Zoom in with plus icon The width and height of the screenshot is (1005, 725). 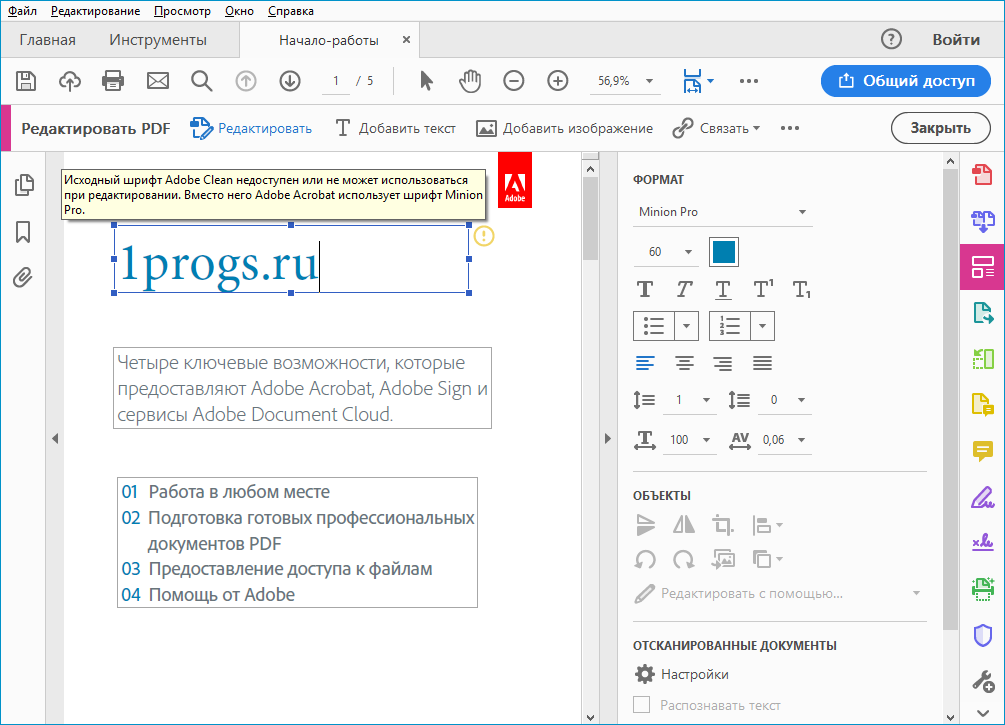tap(558, 81)
